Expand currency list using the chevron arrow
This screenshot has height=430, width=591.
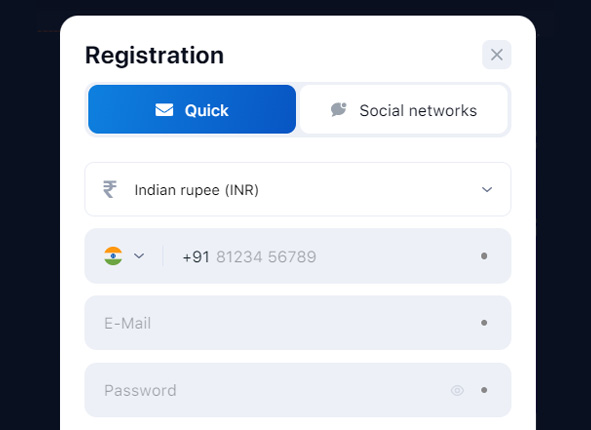click(487, 189)
